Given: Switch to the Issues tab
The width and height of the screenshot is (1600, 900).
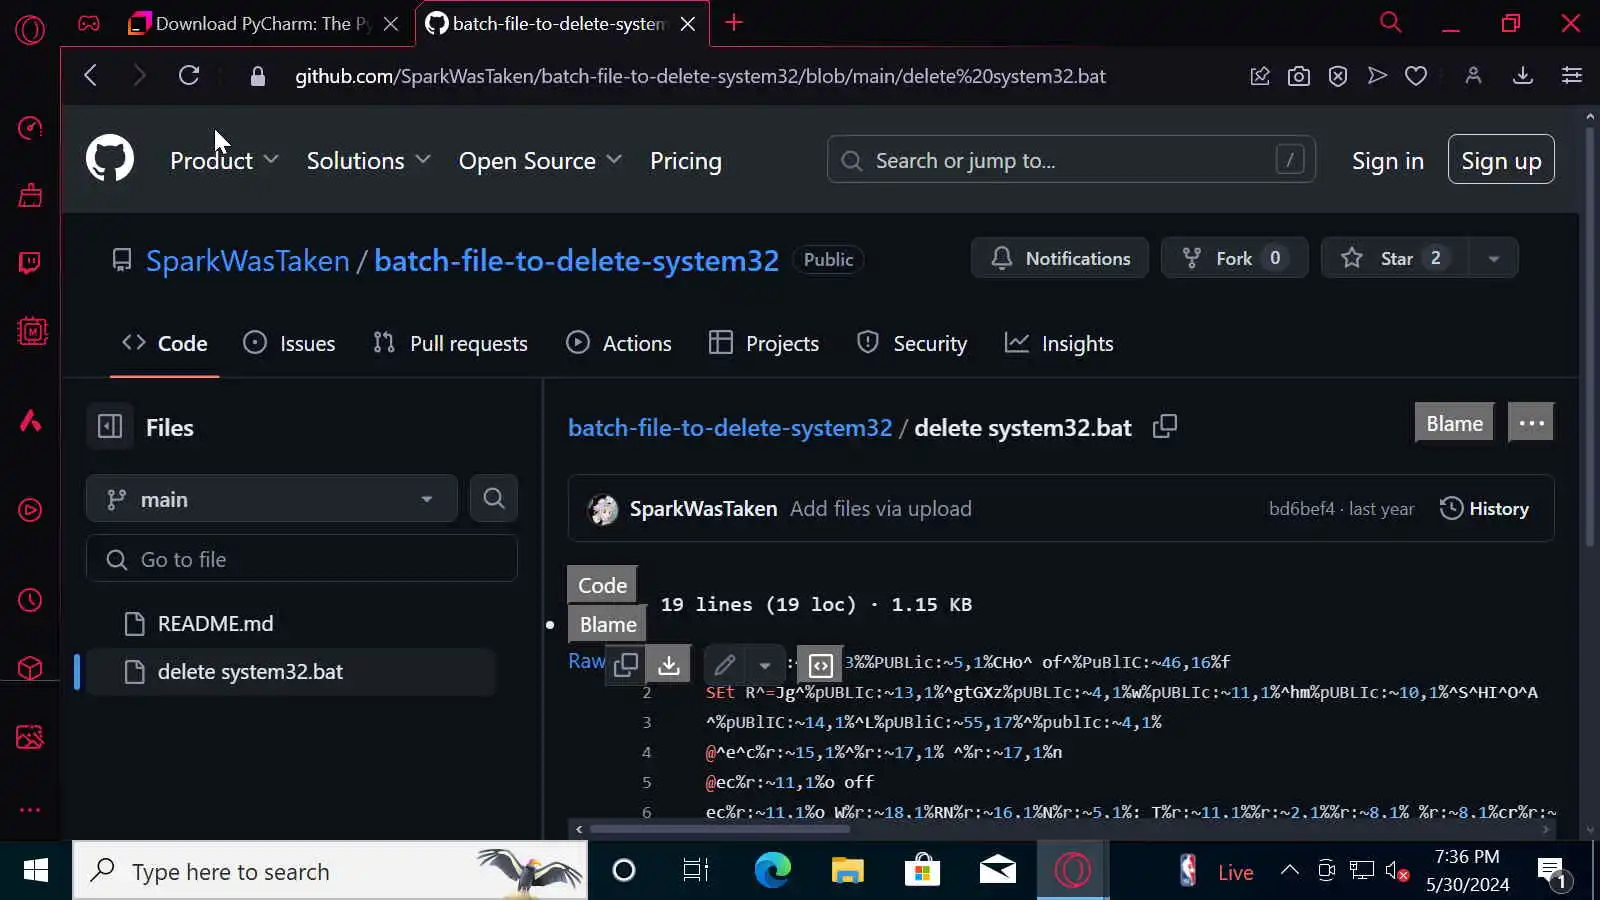Looking at the screenshot, I should coord(289,343).
